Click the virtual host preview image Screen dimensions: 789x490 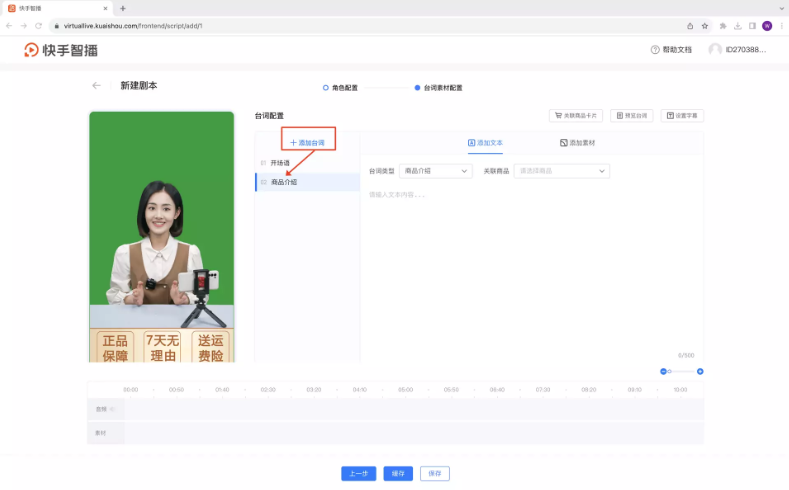coord(162,237)
